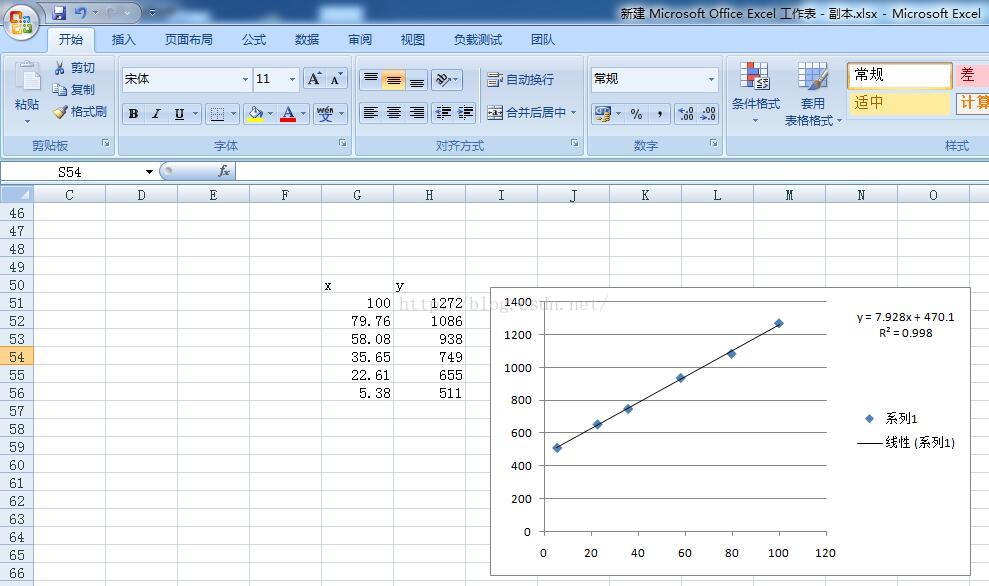
Task: Switch to the 视图 tab
Action: coord(413,40)
